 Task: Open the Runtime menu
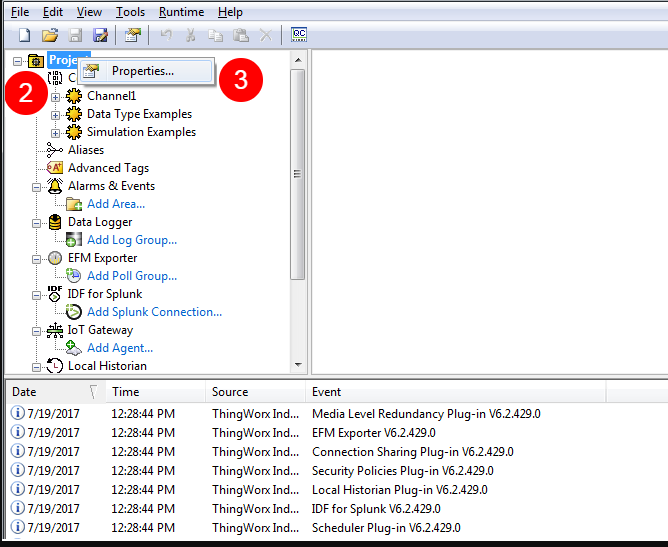pos(181,12)
